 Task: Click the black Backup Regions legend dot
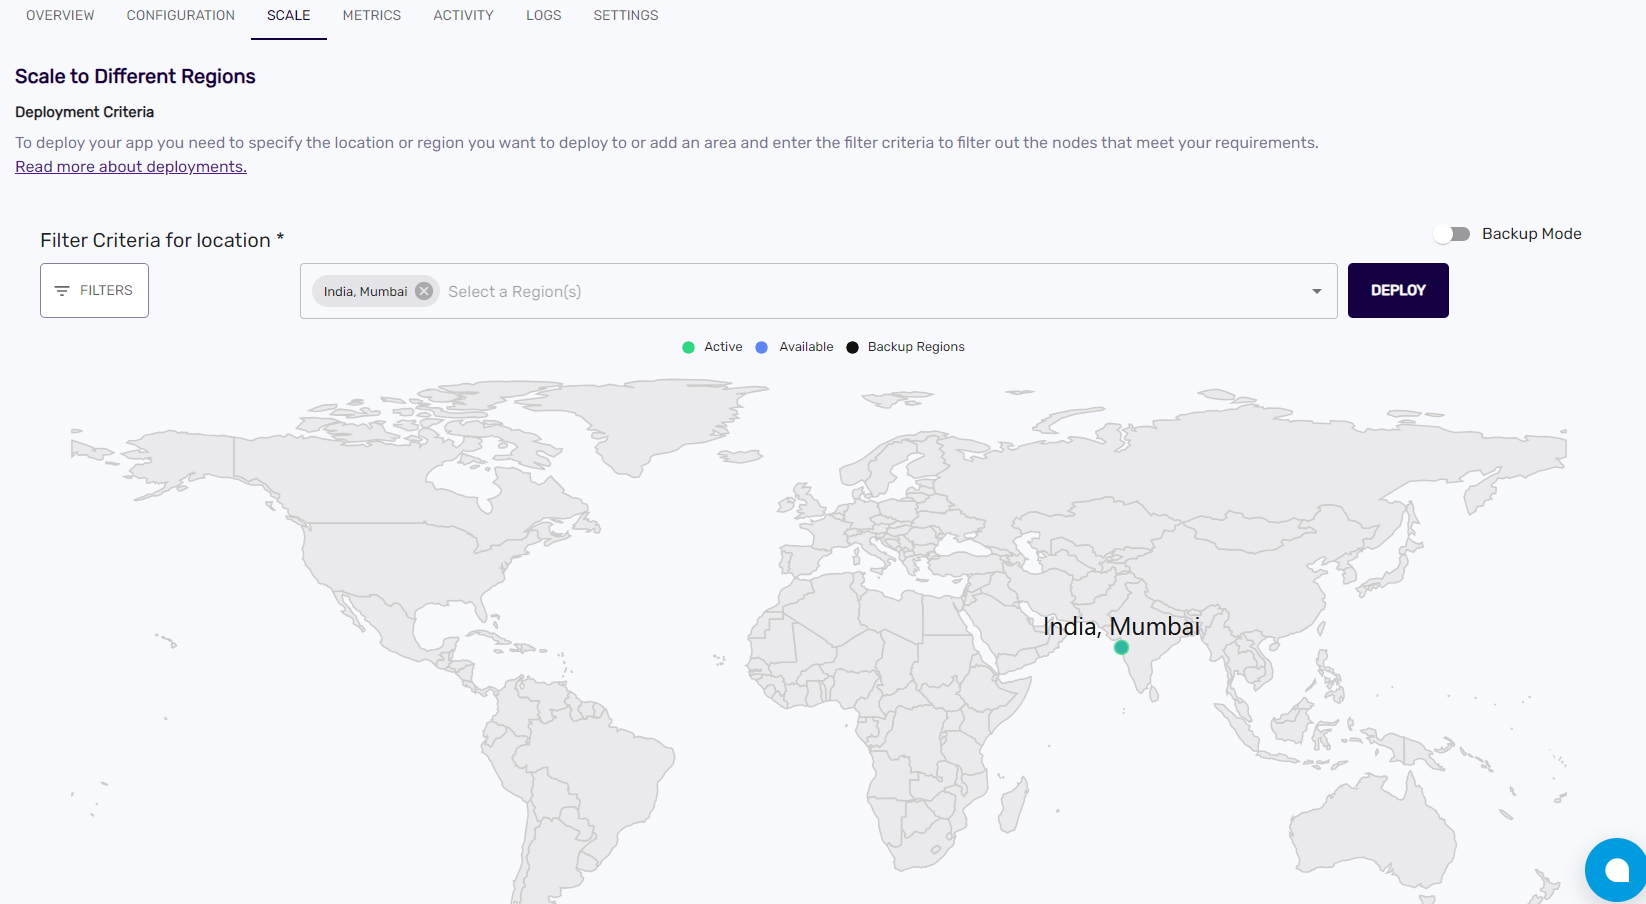pyautogui.click(x=852, y=347)
